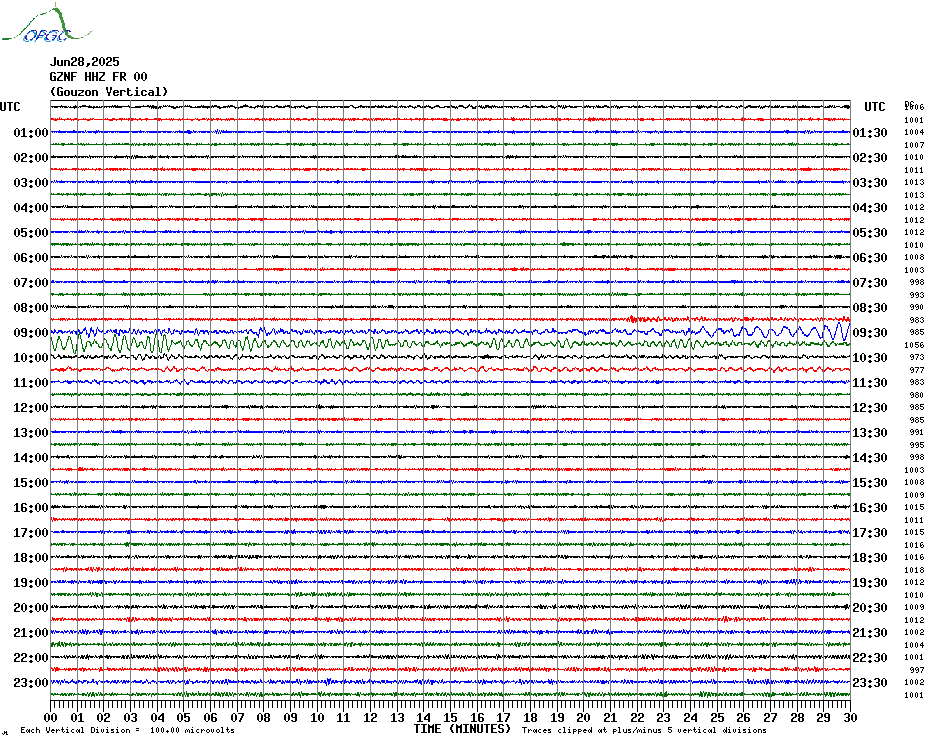Select the 08:00 row label on left
The image size is (930, 744).
(31, 307)
